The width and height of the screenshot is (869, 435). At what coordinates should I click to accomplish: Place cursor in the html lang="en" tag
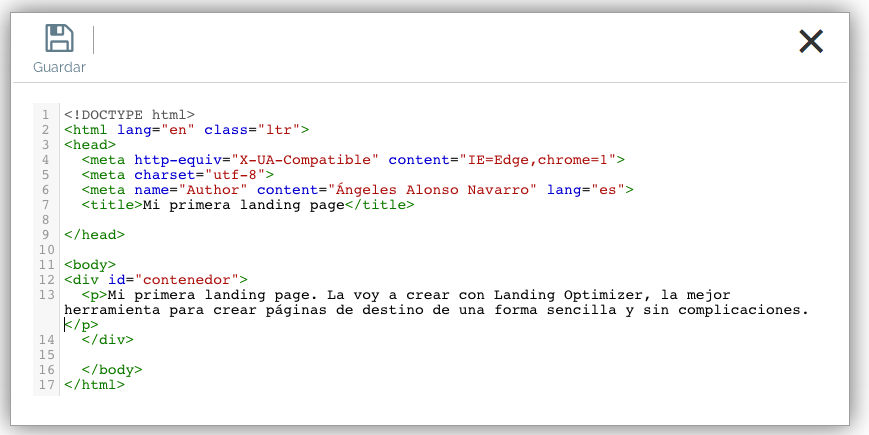[x=186, y=130]
